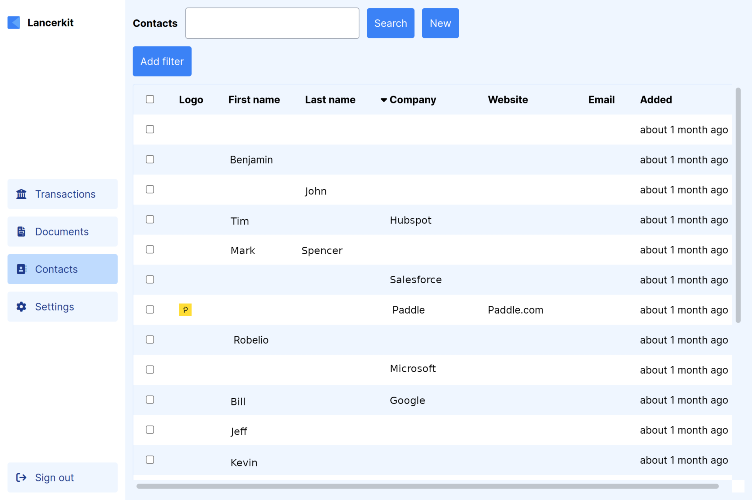Open Settings via the gear icon

point(21,307)
